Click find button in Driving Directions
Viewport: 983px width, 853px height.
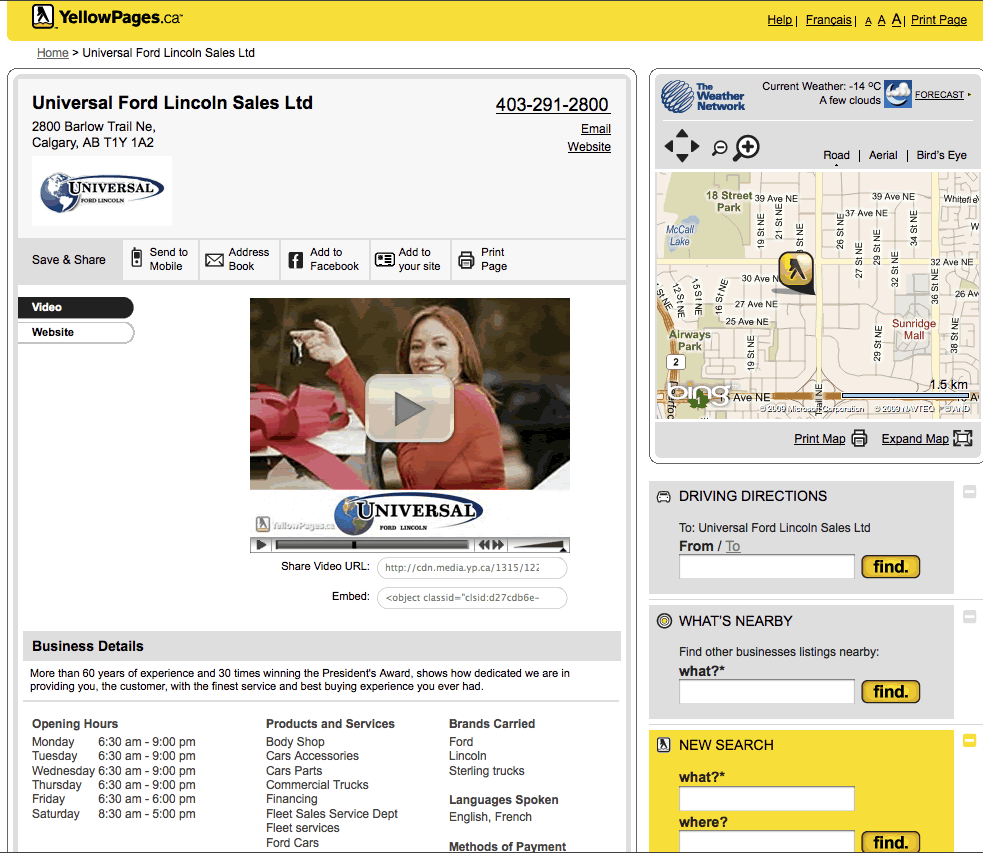[890, 567]
